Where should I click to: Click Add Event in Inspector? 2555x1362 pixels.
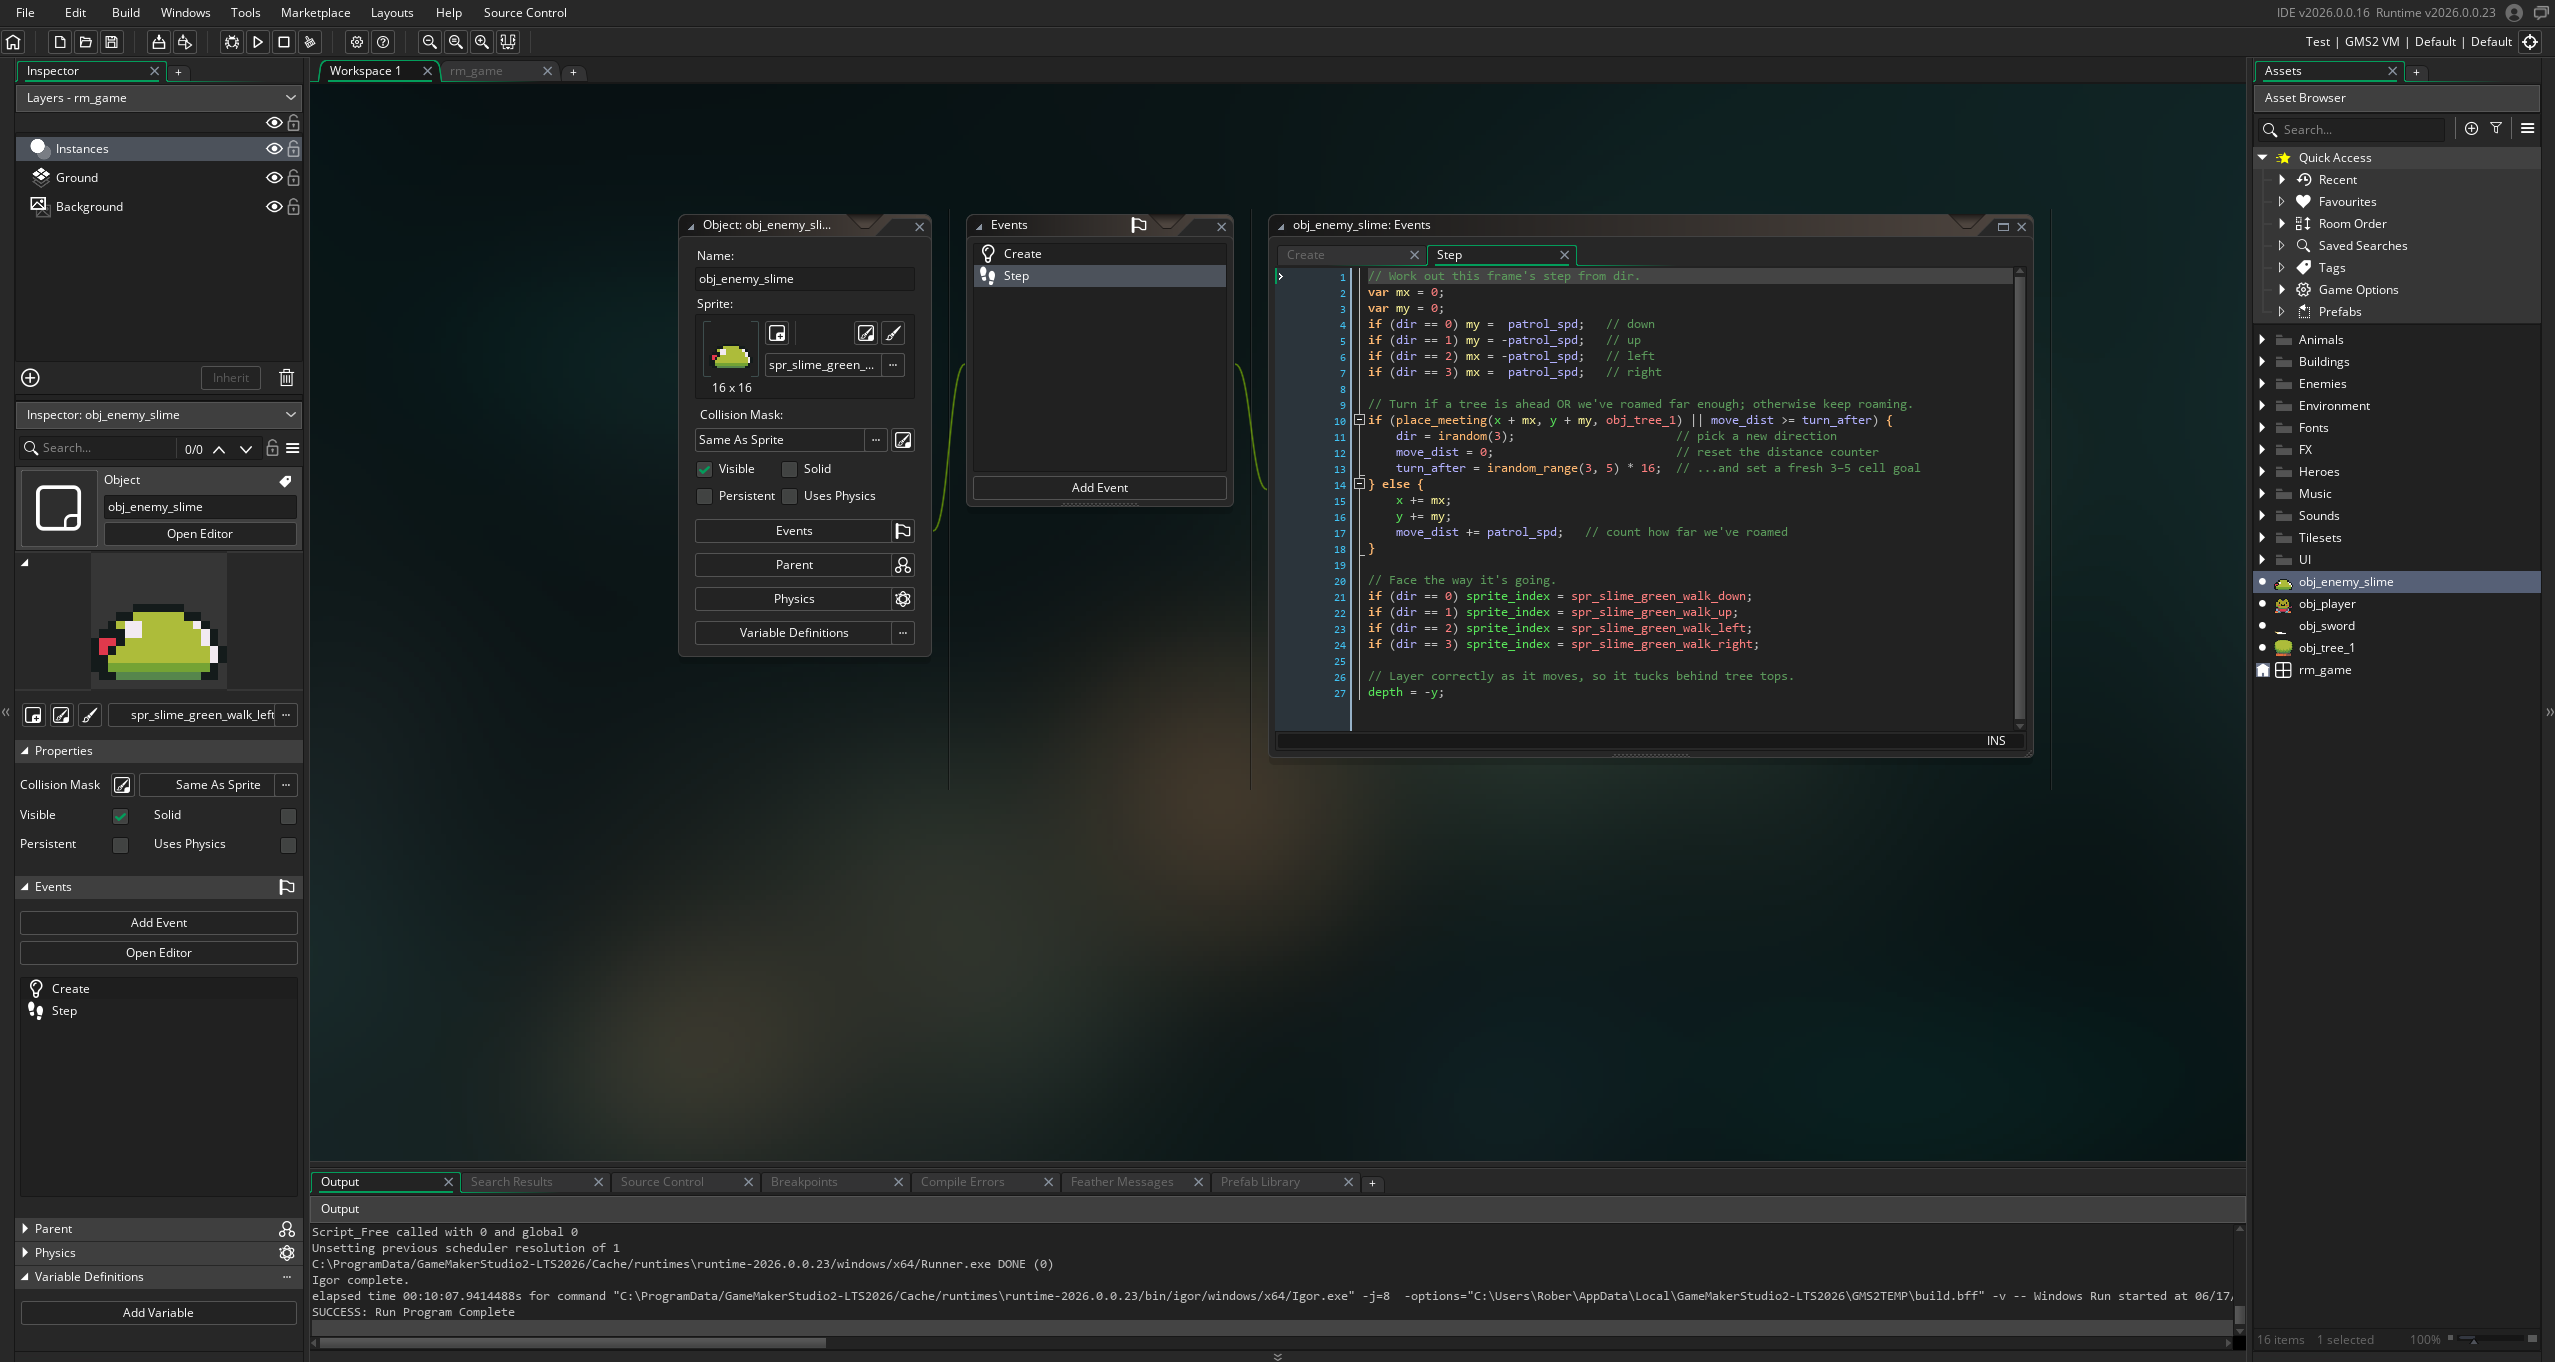[159, 923]
